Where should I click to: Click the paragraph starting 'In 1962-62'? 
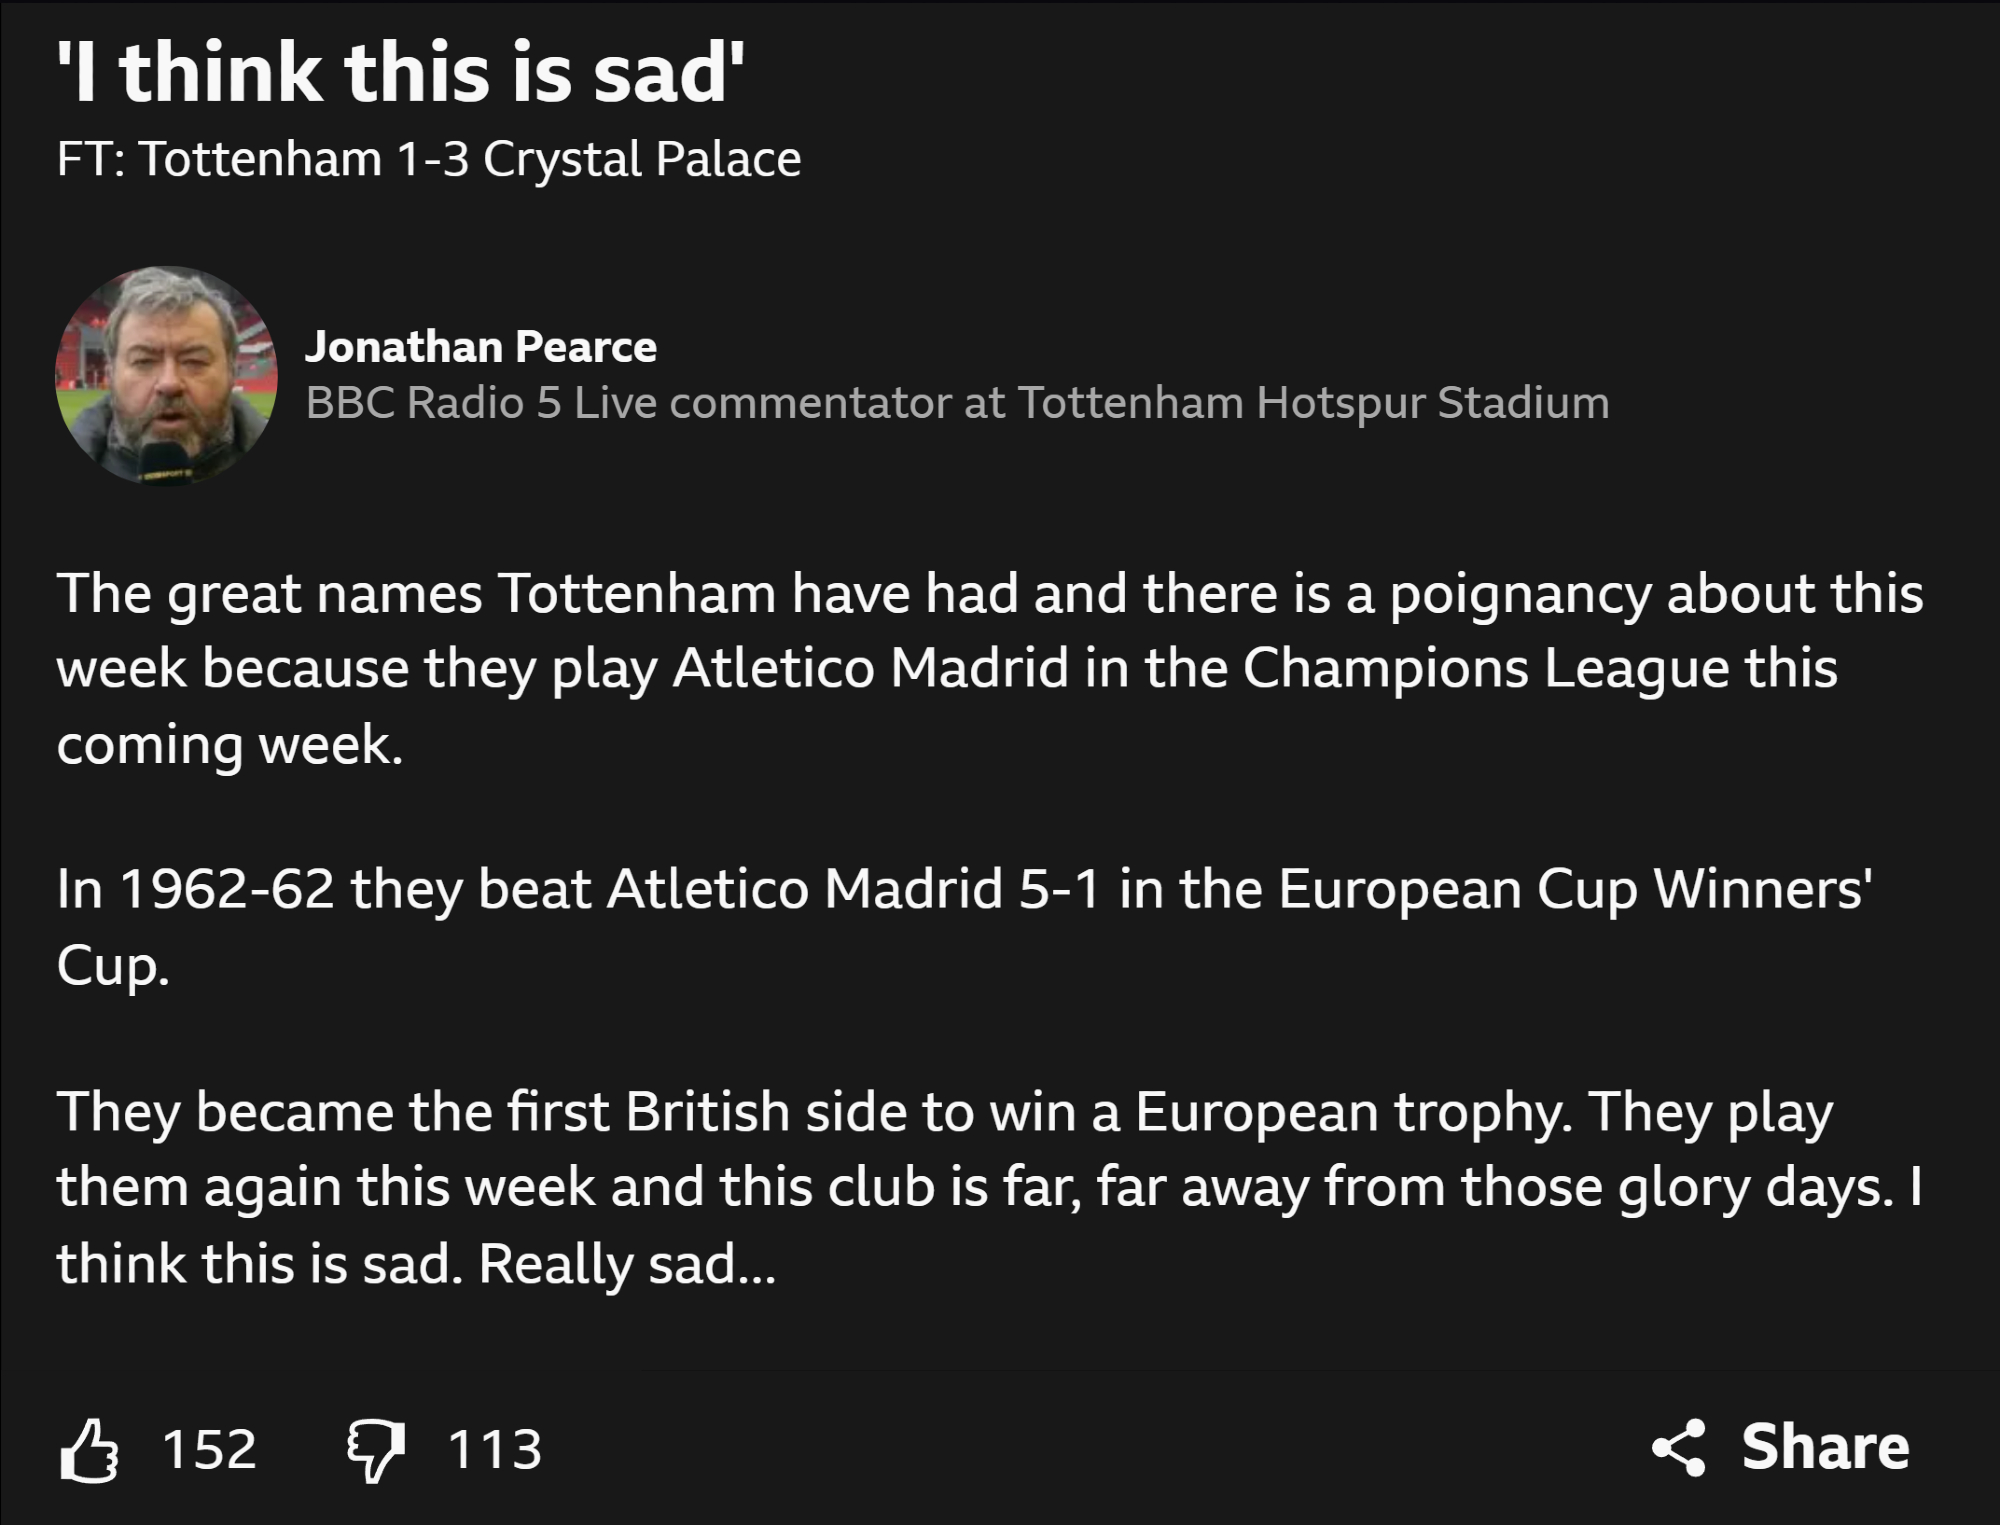pyautogui.click(x=964, y=926)
